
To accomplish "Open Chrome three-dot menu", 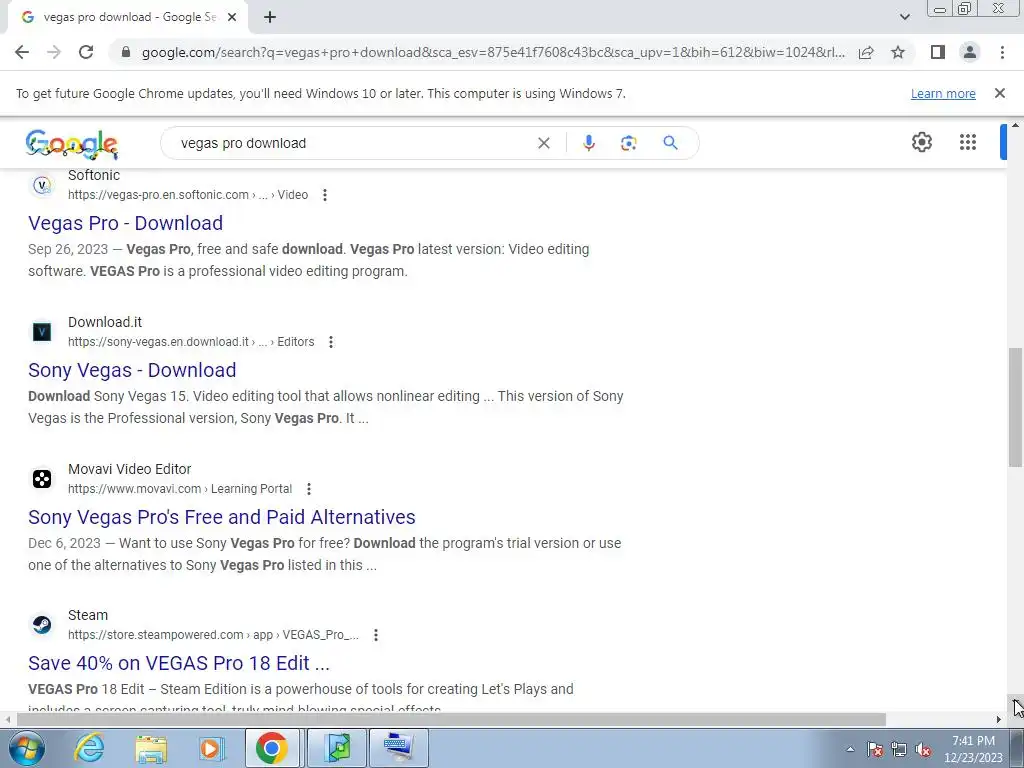I will tap(1002, 52).
